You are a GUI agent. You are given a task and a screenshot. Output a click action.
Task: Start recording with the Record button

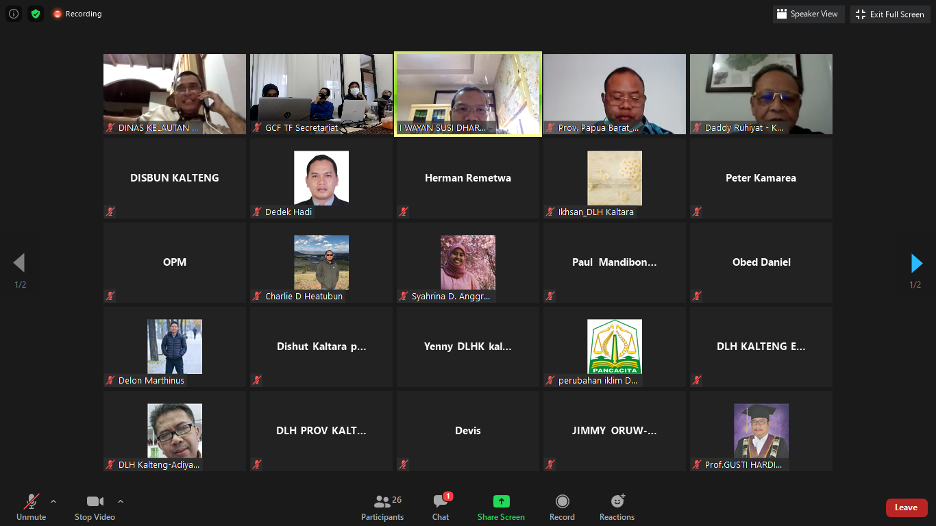coord(562,506)
